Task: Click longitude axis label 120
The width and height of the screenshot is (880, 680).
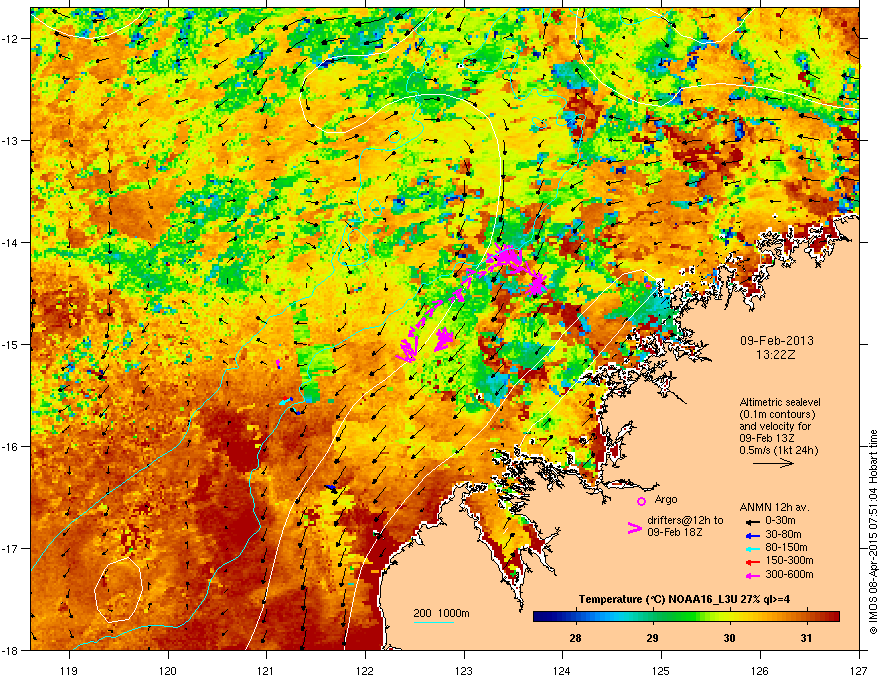Action: point(168,670)
